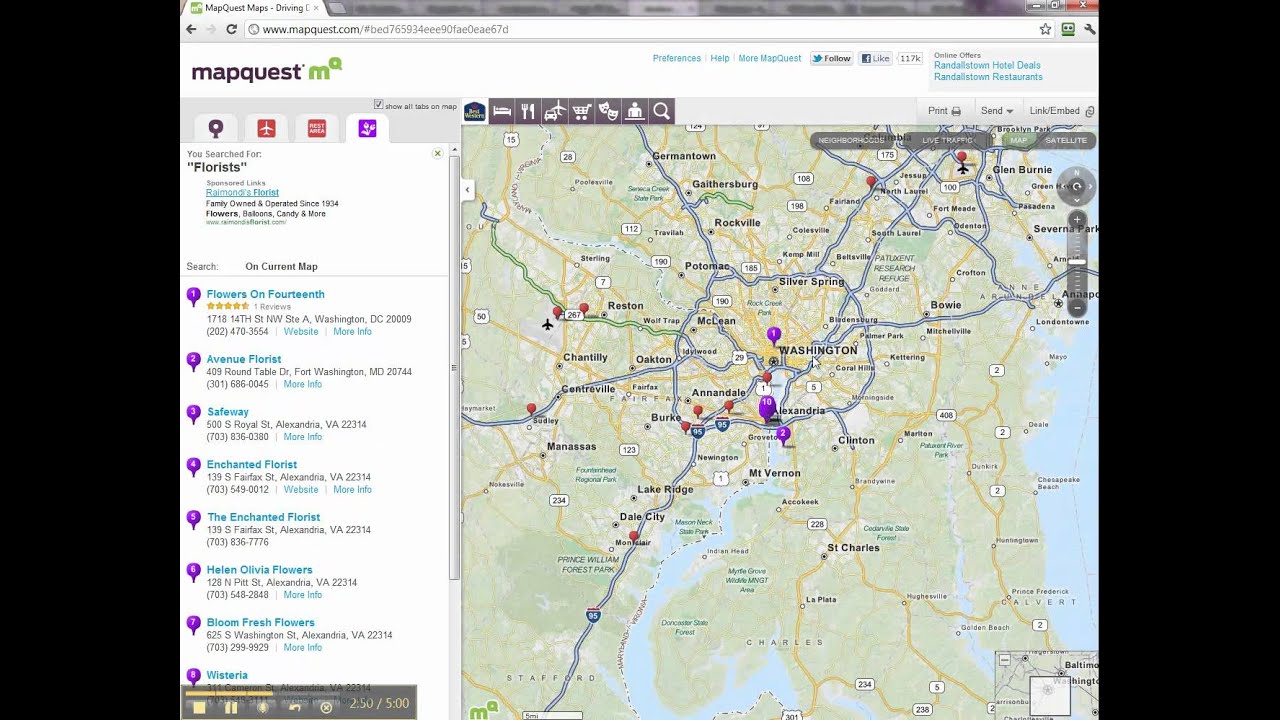Stop the screen recording
The height and width of the screenshot is (720, 1280).
click(199, 707)
